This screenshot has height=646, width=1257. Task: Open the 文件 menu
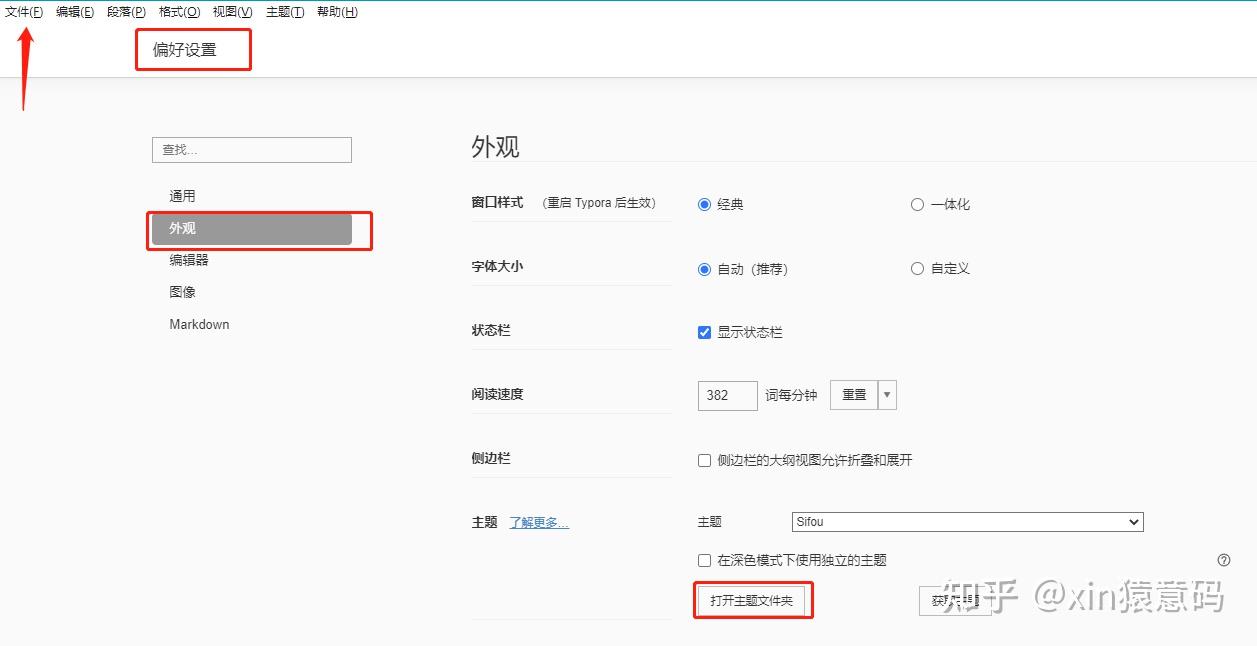coord(22,11)
